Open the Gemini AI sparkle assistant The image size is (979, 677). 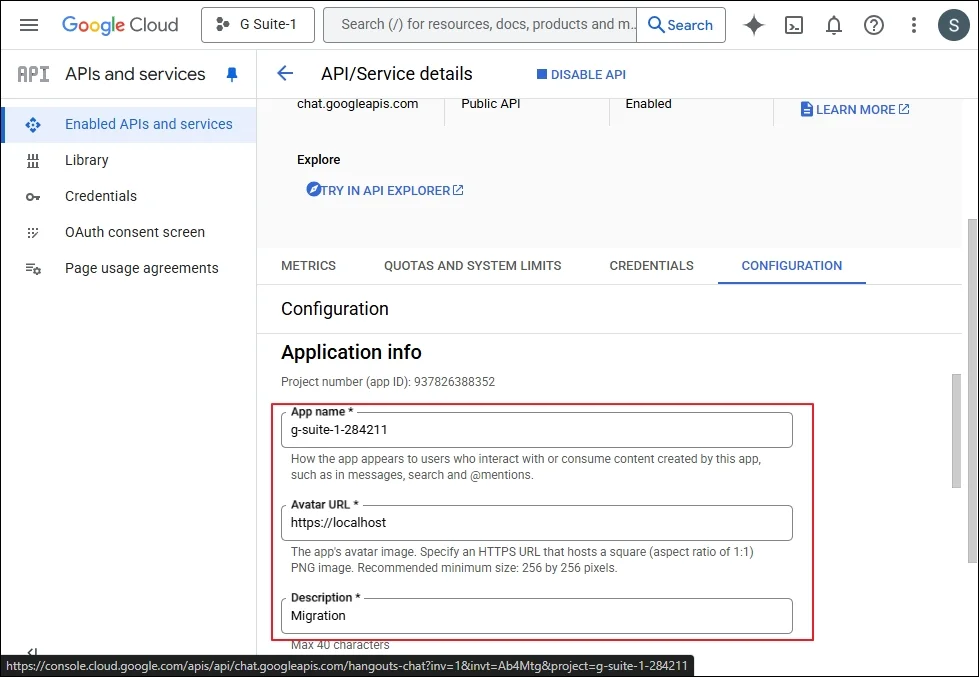tap(754, 25)
